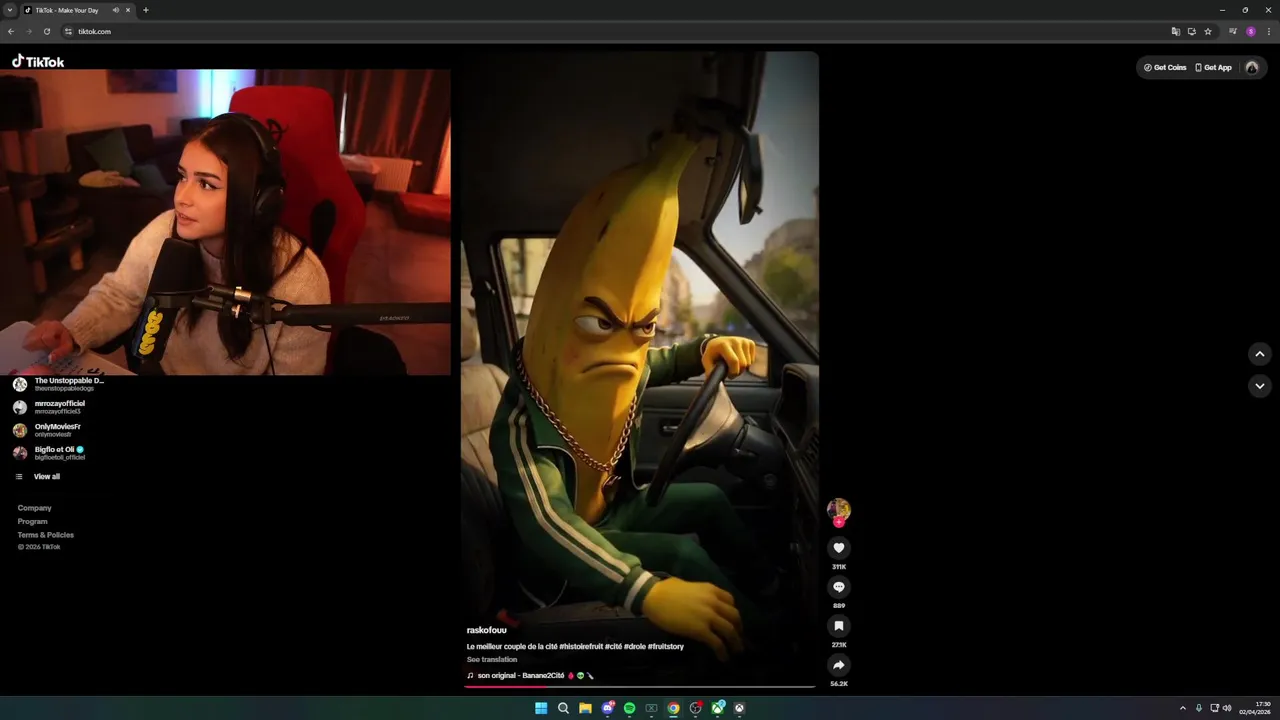1280x720 pixels.
Task: Click the #fruitstory hashtag
Action: pyautogui.click(x=665, y=647)
